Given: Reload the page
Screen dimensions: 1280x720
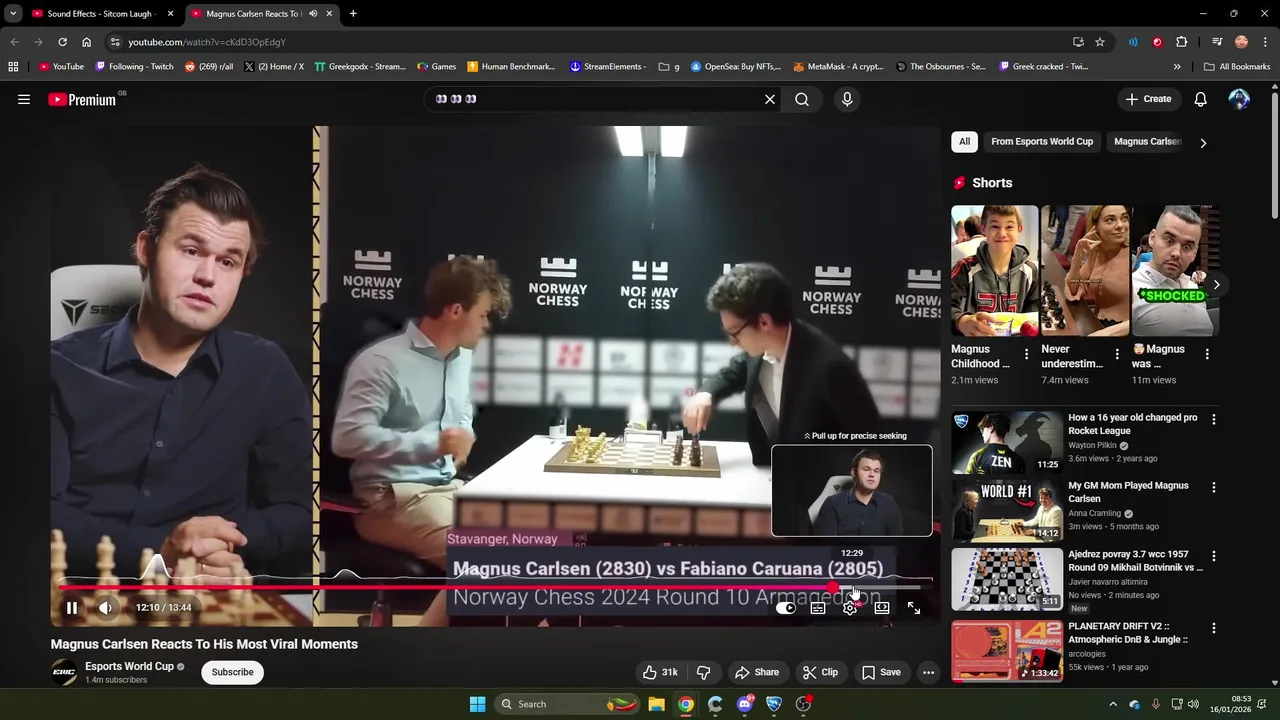Looking at the screenshot, I should click(62, 42).
